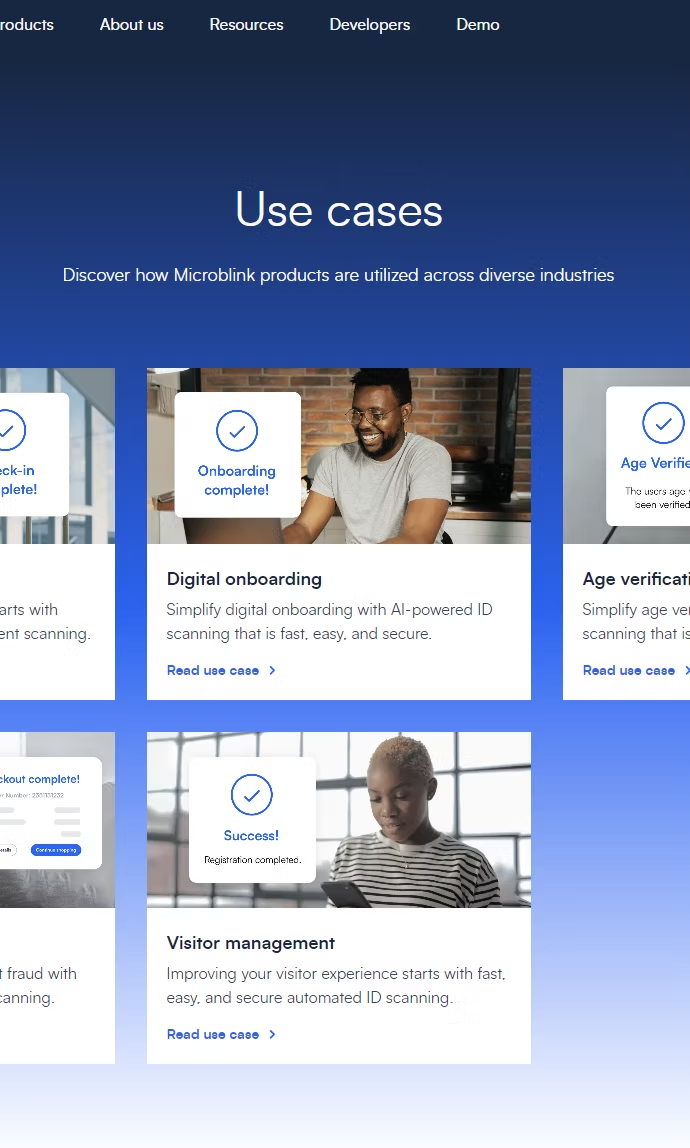
Task: Click chevron arrow next to Age verification Read use case
Action: click(686, 671)
